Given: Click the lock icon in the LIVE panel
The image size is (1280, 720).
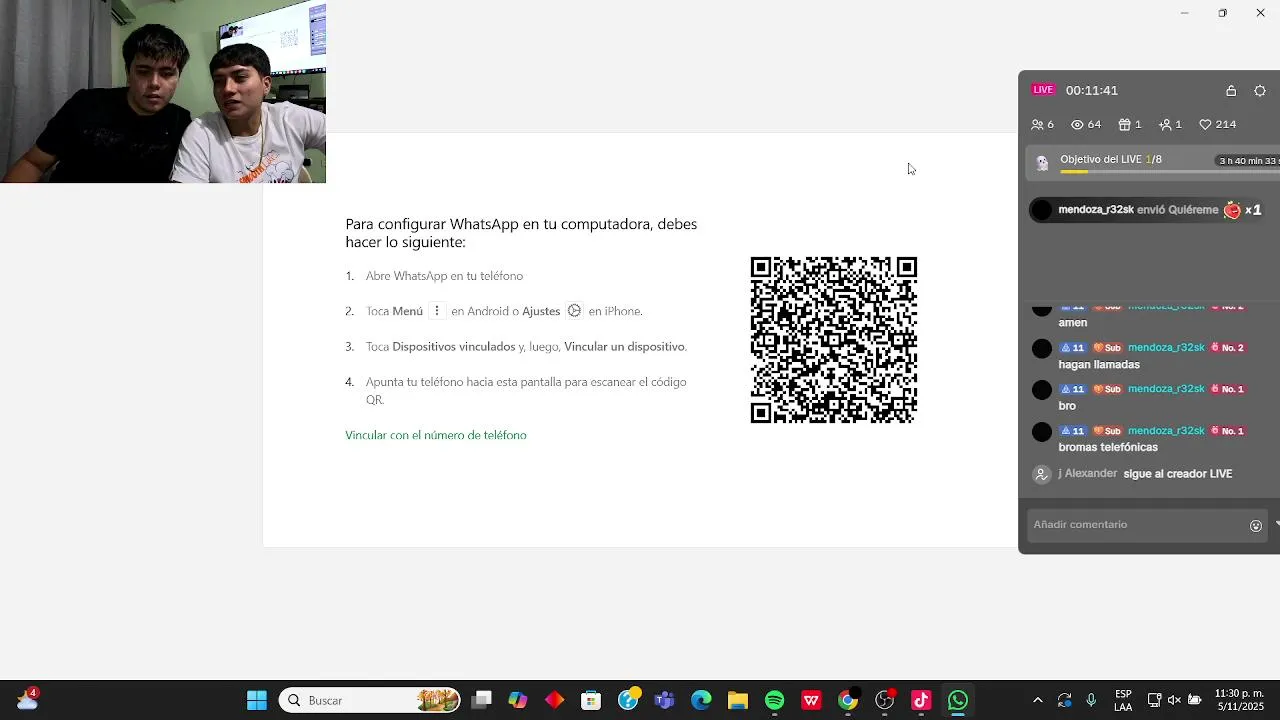Looking at the screenshot, I should [x=1231, y=90].
